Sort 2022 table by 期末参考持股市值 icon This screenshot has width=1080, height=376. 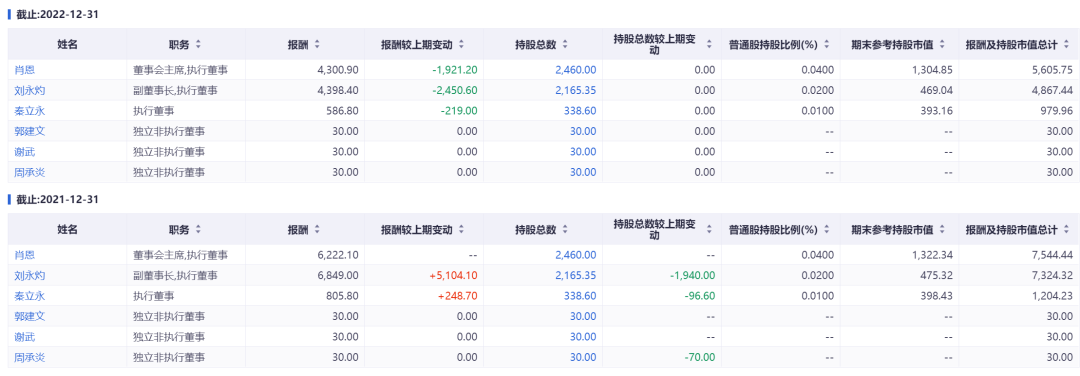pyautogui.click(x=942, y=44)
